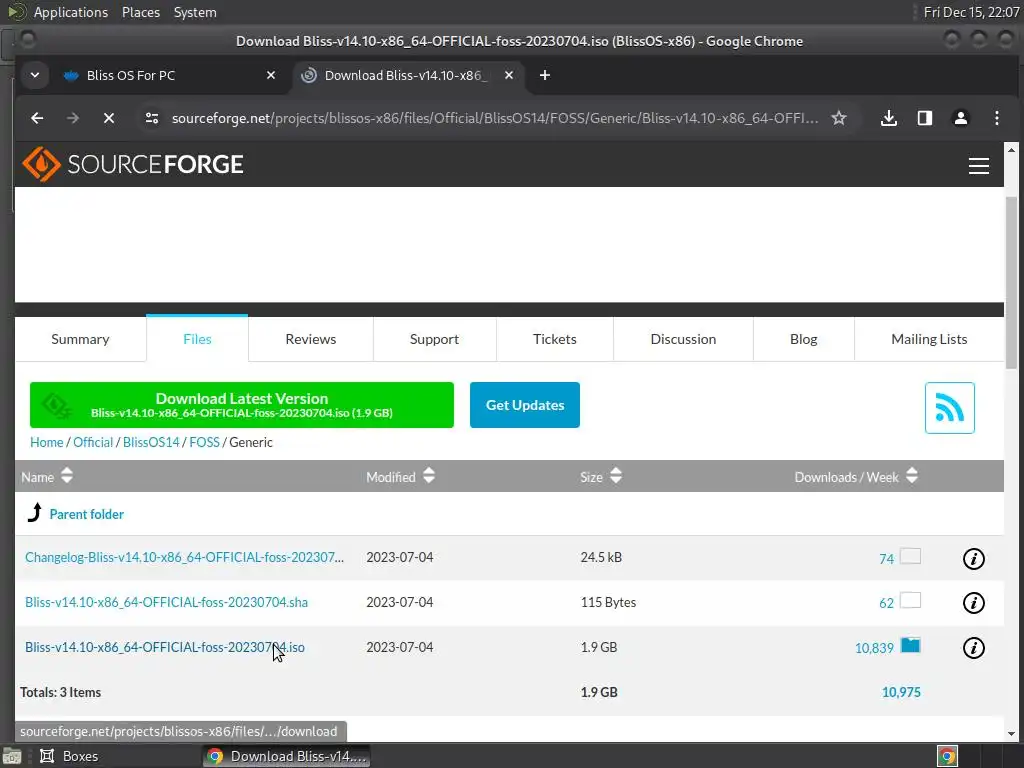Open the RSS feed icon

[x=950, y=408]
